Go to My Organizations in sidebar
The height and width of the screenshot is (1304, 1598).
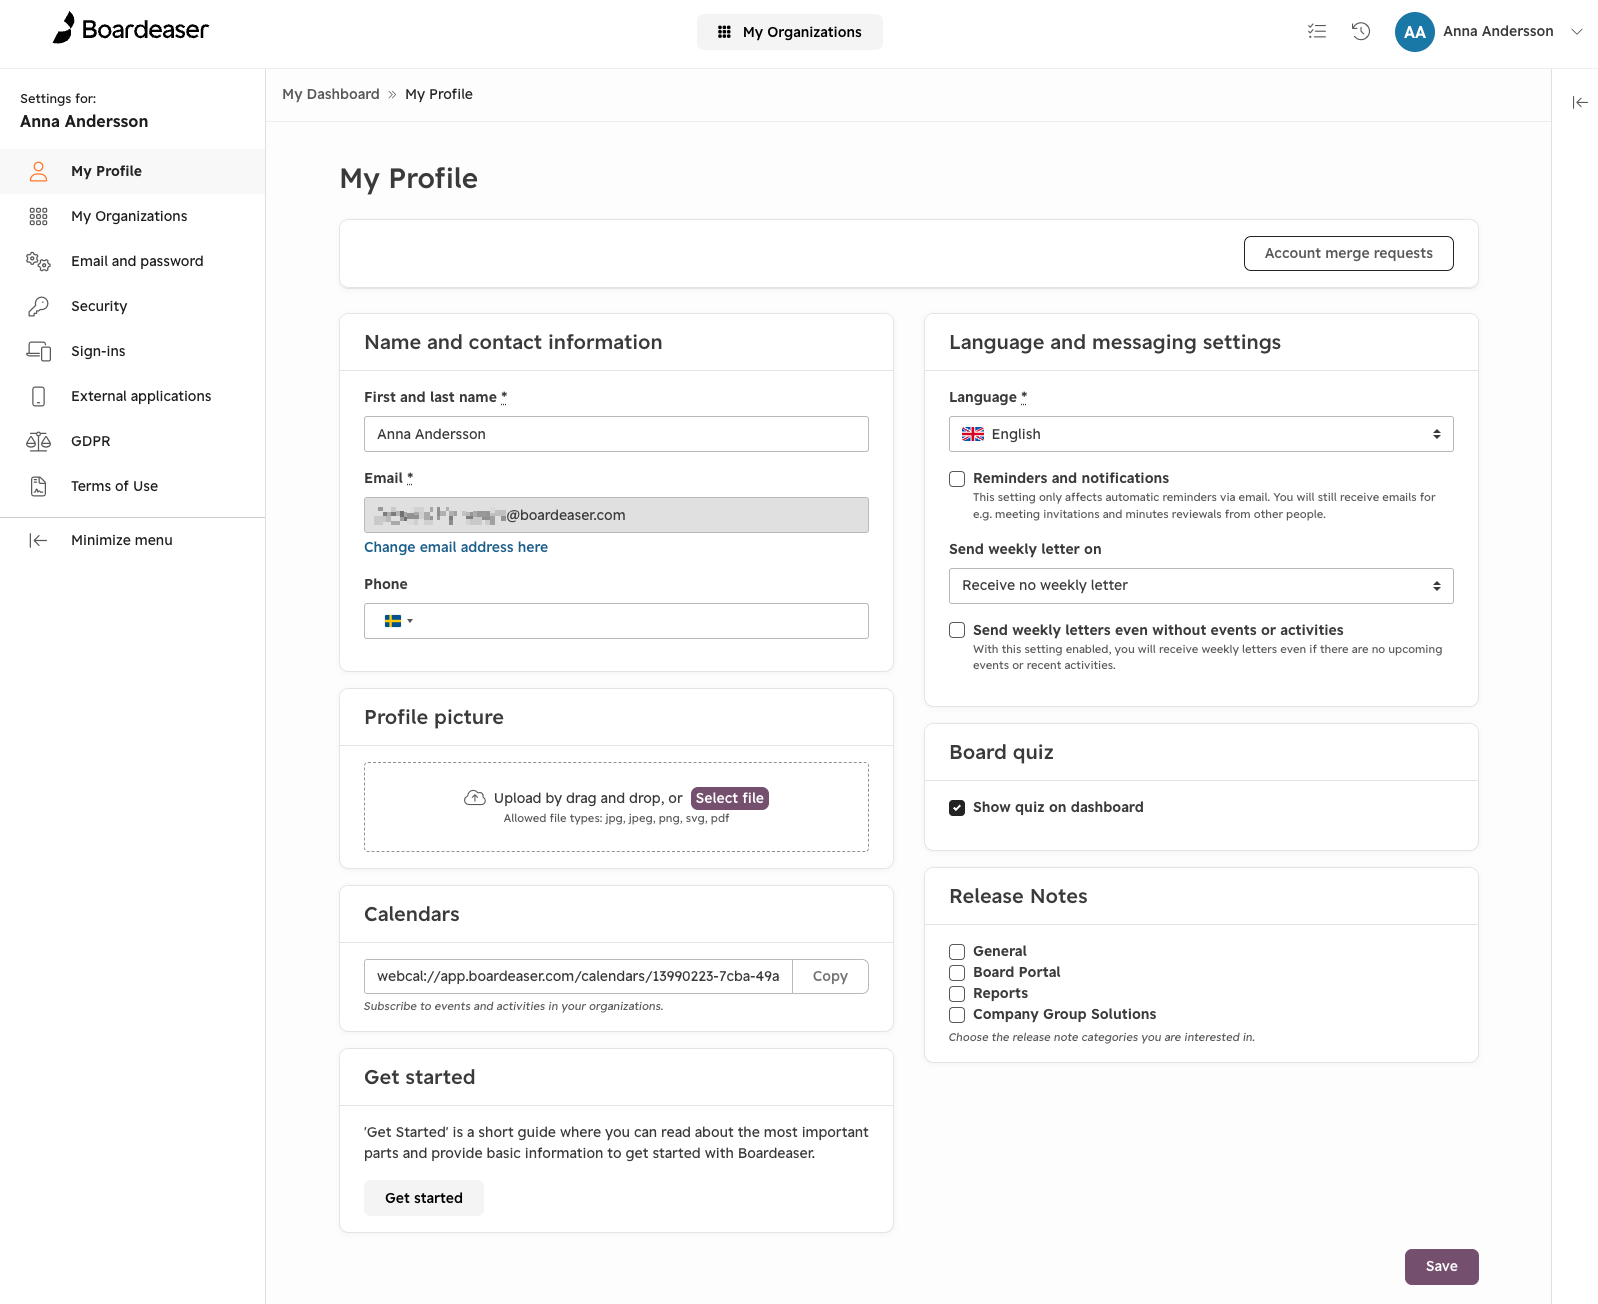pyautogui.click(x=132, y=216)
